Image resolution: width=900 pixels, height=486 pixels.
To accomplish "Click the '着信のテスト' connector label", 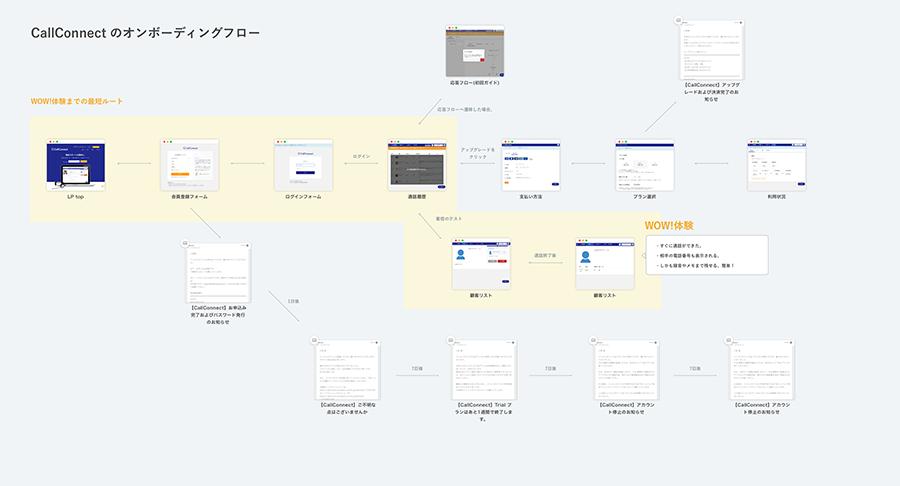I will click(x=448, y=219).
